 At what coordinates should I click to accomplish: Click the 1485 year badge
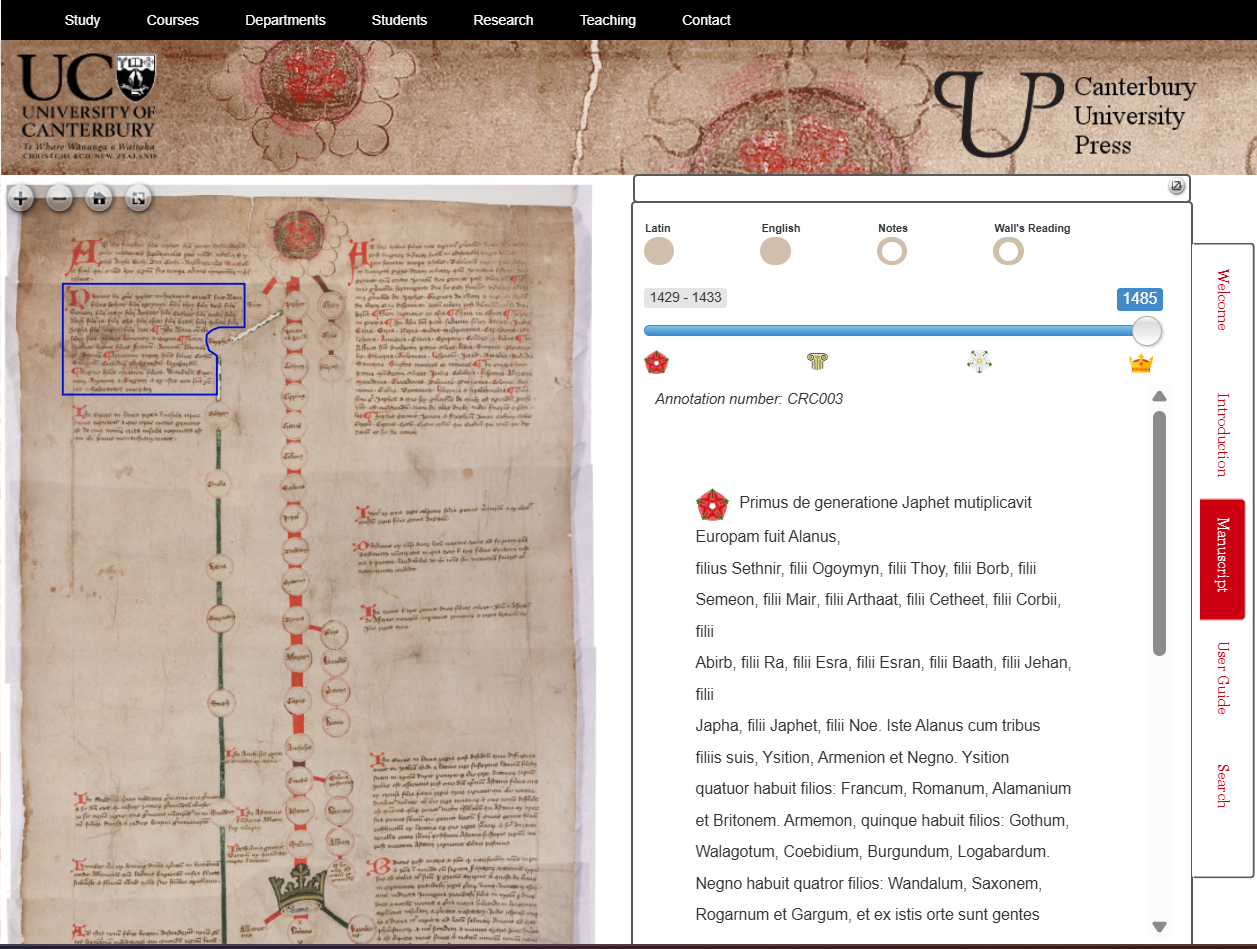(x=1139, y=299)
